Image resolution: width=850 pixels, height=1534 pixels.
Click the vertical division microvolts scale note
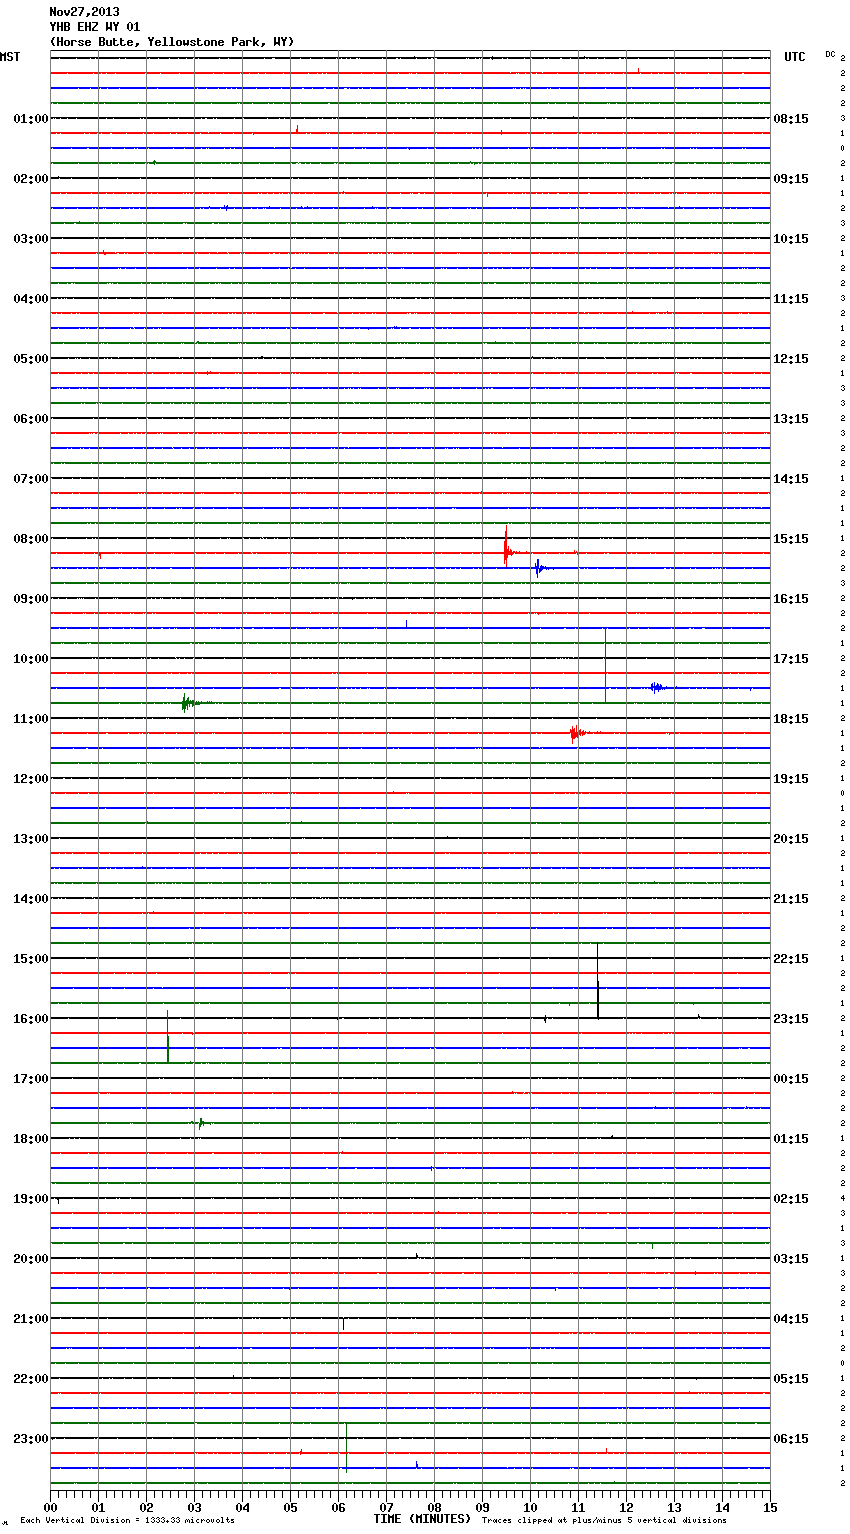(x=127, y=1520)
